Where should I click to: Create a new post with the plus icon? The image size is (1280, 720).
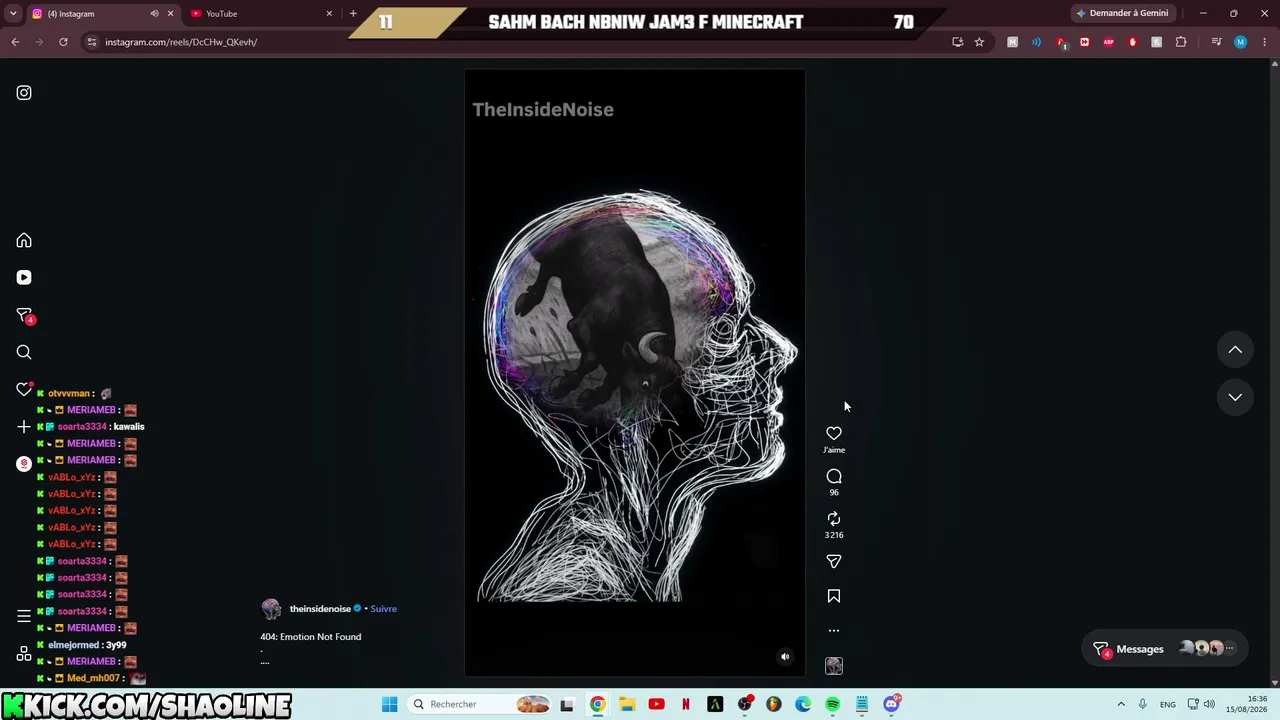tap(24, 427)
